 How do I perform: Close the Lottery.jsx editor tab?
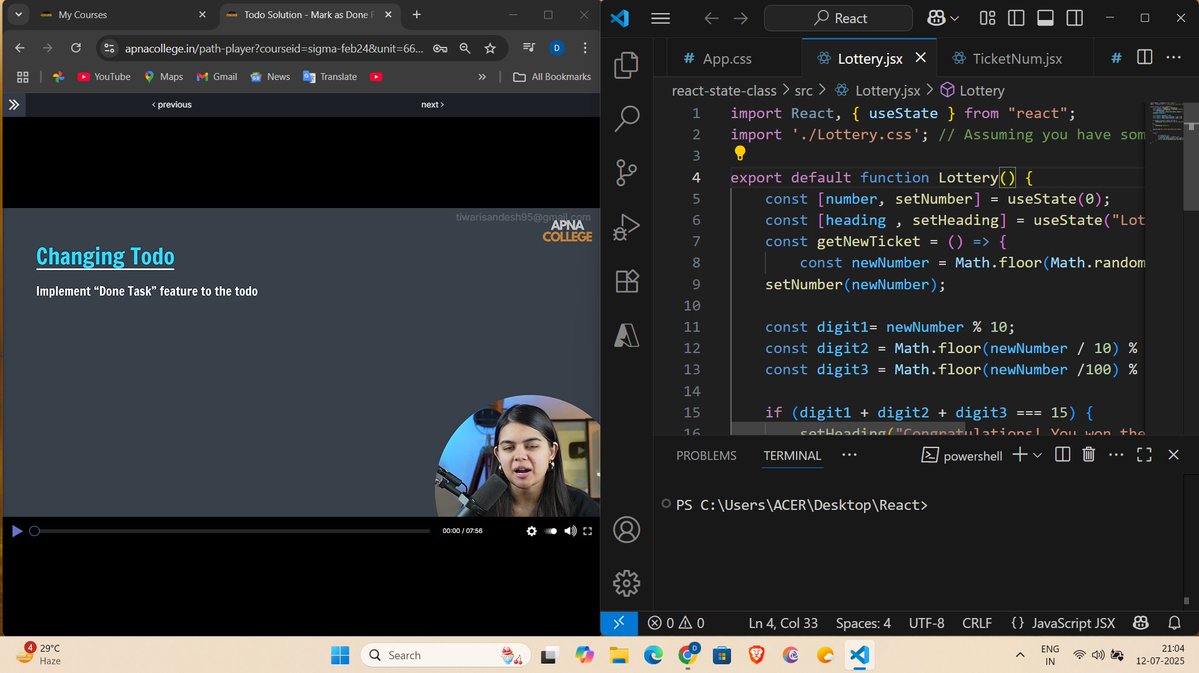pos(921,57)
